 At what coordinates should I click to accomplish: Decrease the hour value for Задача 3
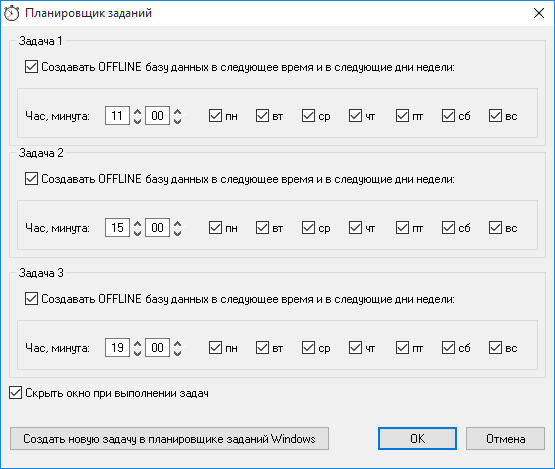(x=137, y=353)
